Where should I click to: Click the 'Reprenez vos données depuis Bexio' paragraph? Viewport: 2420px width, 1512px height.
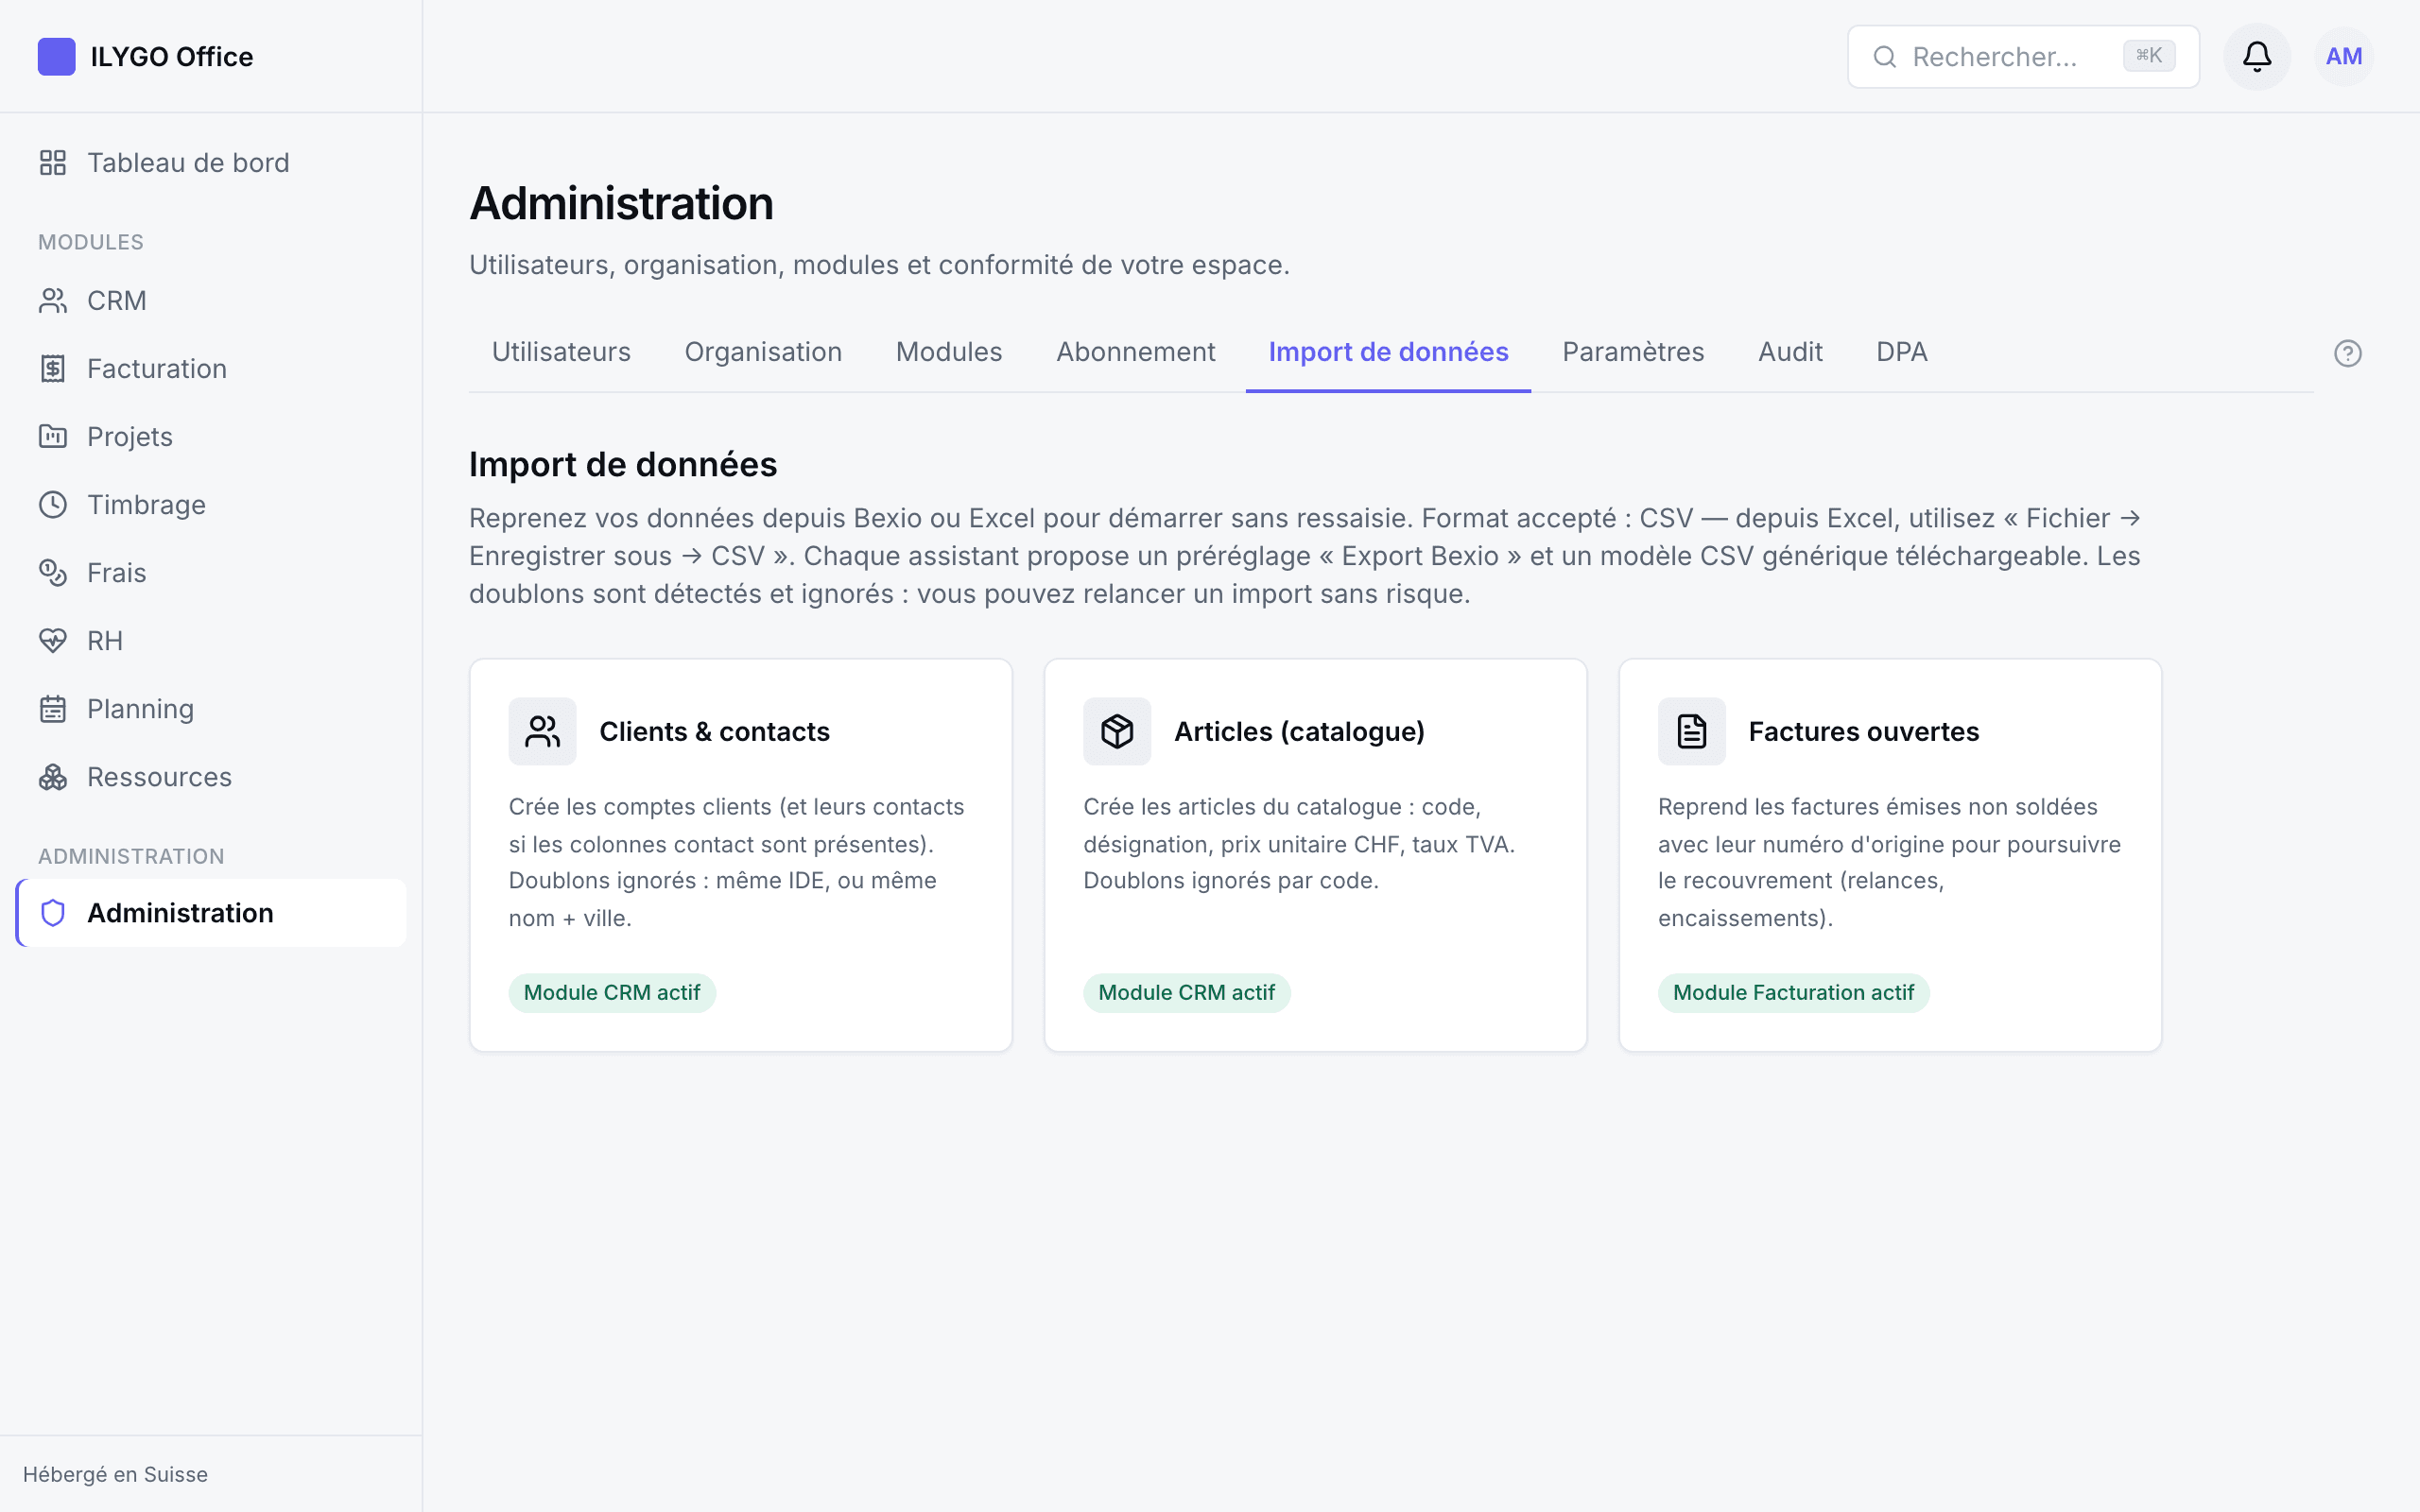(x=1306, y=555)
